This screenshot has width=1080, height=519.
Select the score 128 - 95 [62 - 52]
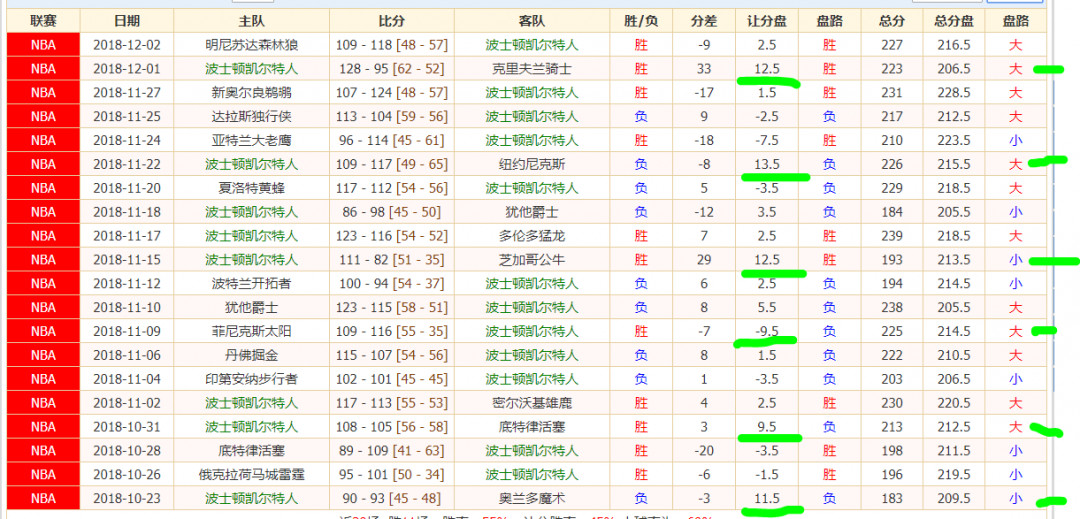[x=392, y=69]
